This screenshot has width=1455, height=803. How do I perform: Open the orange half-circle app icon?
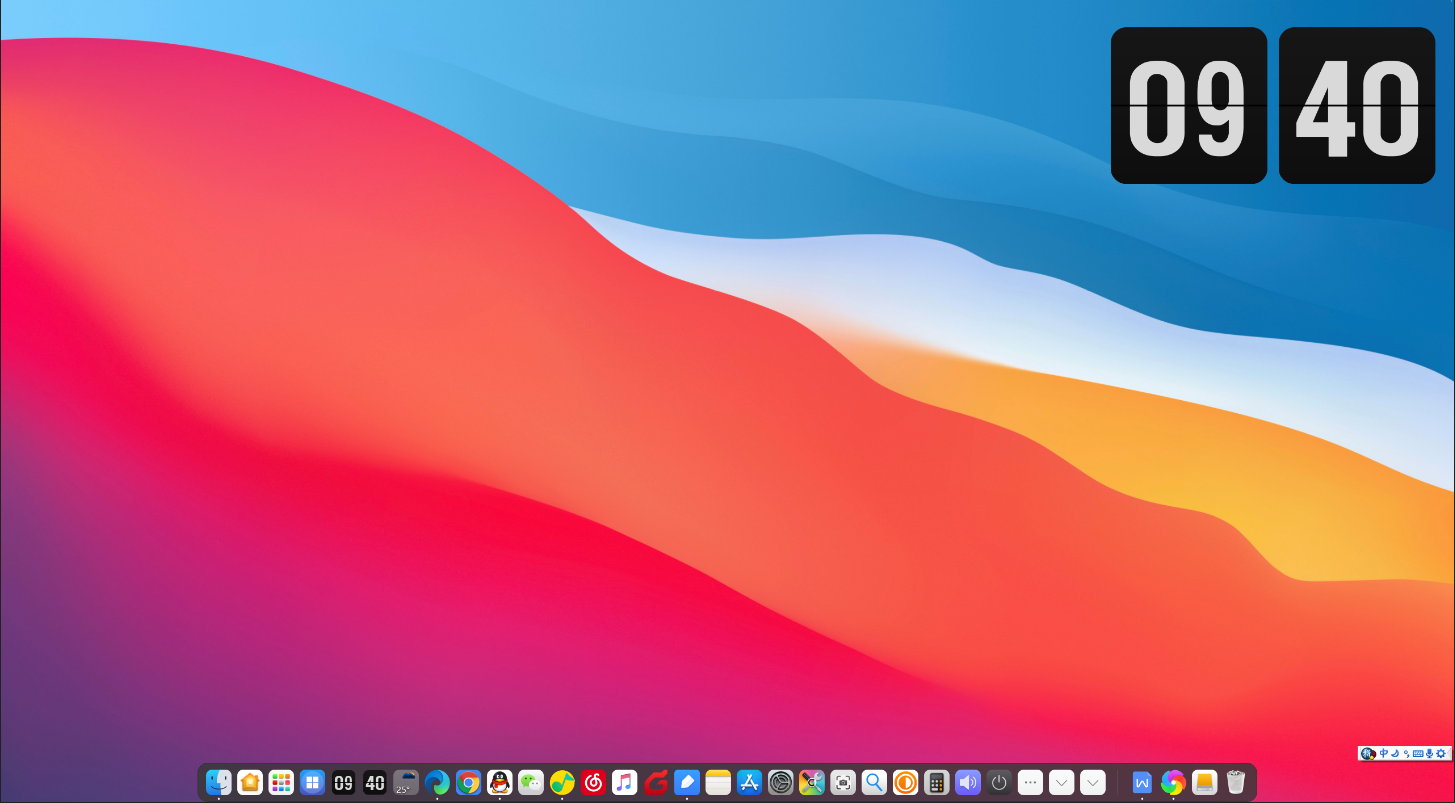coord(905,782)
